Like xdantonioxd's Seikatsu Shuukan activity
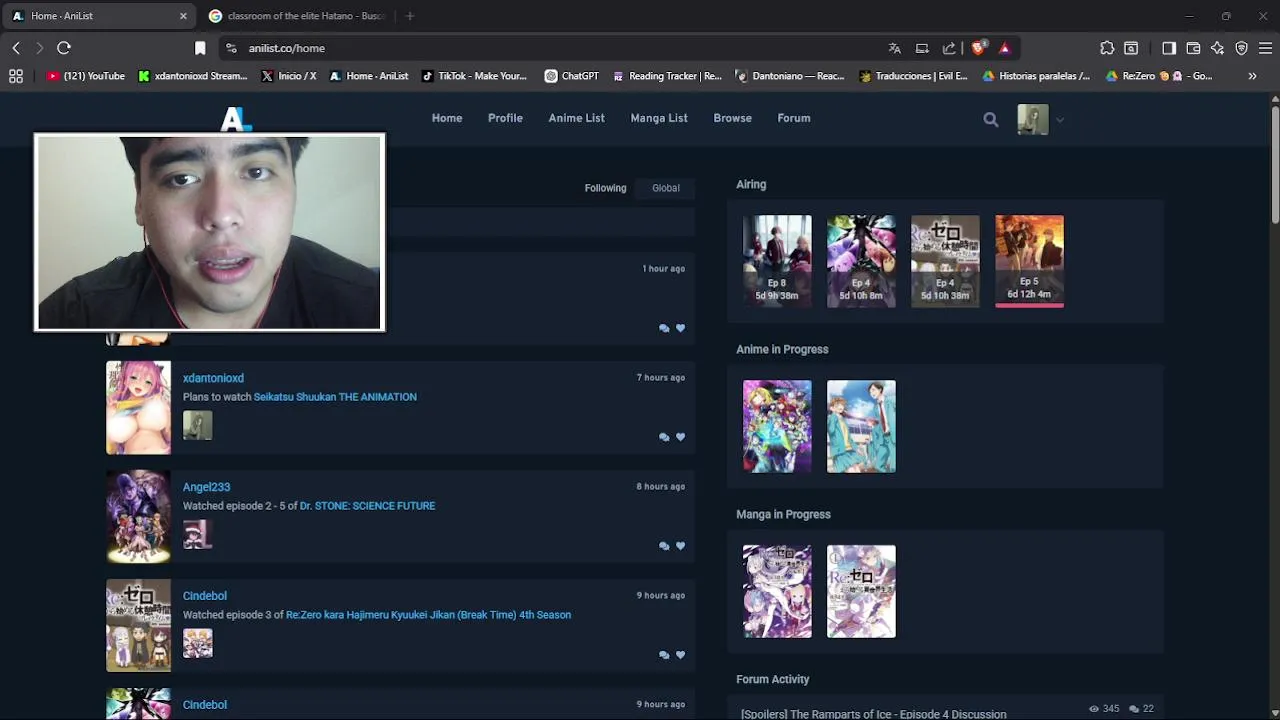 pos(681,437)
